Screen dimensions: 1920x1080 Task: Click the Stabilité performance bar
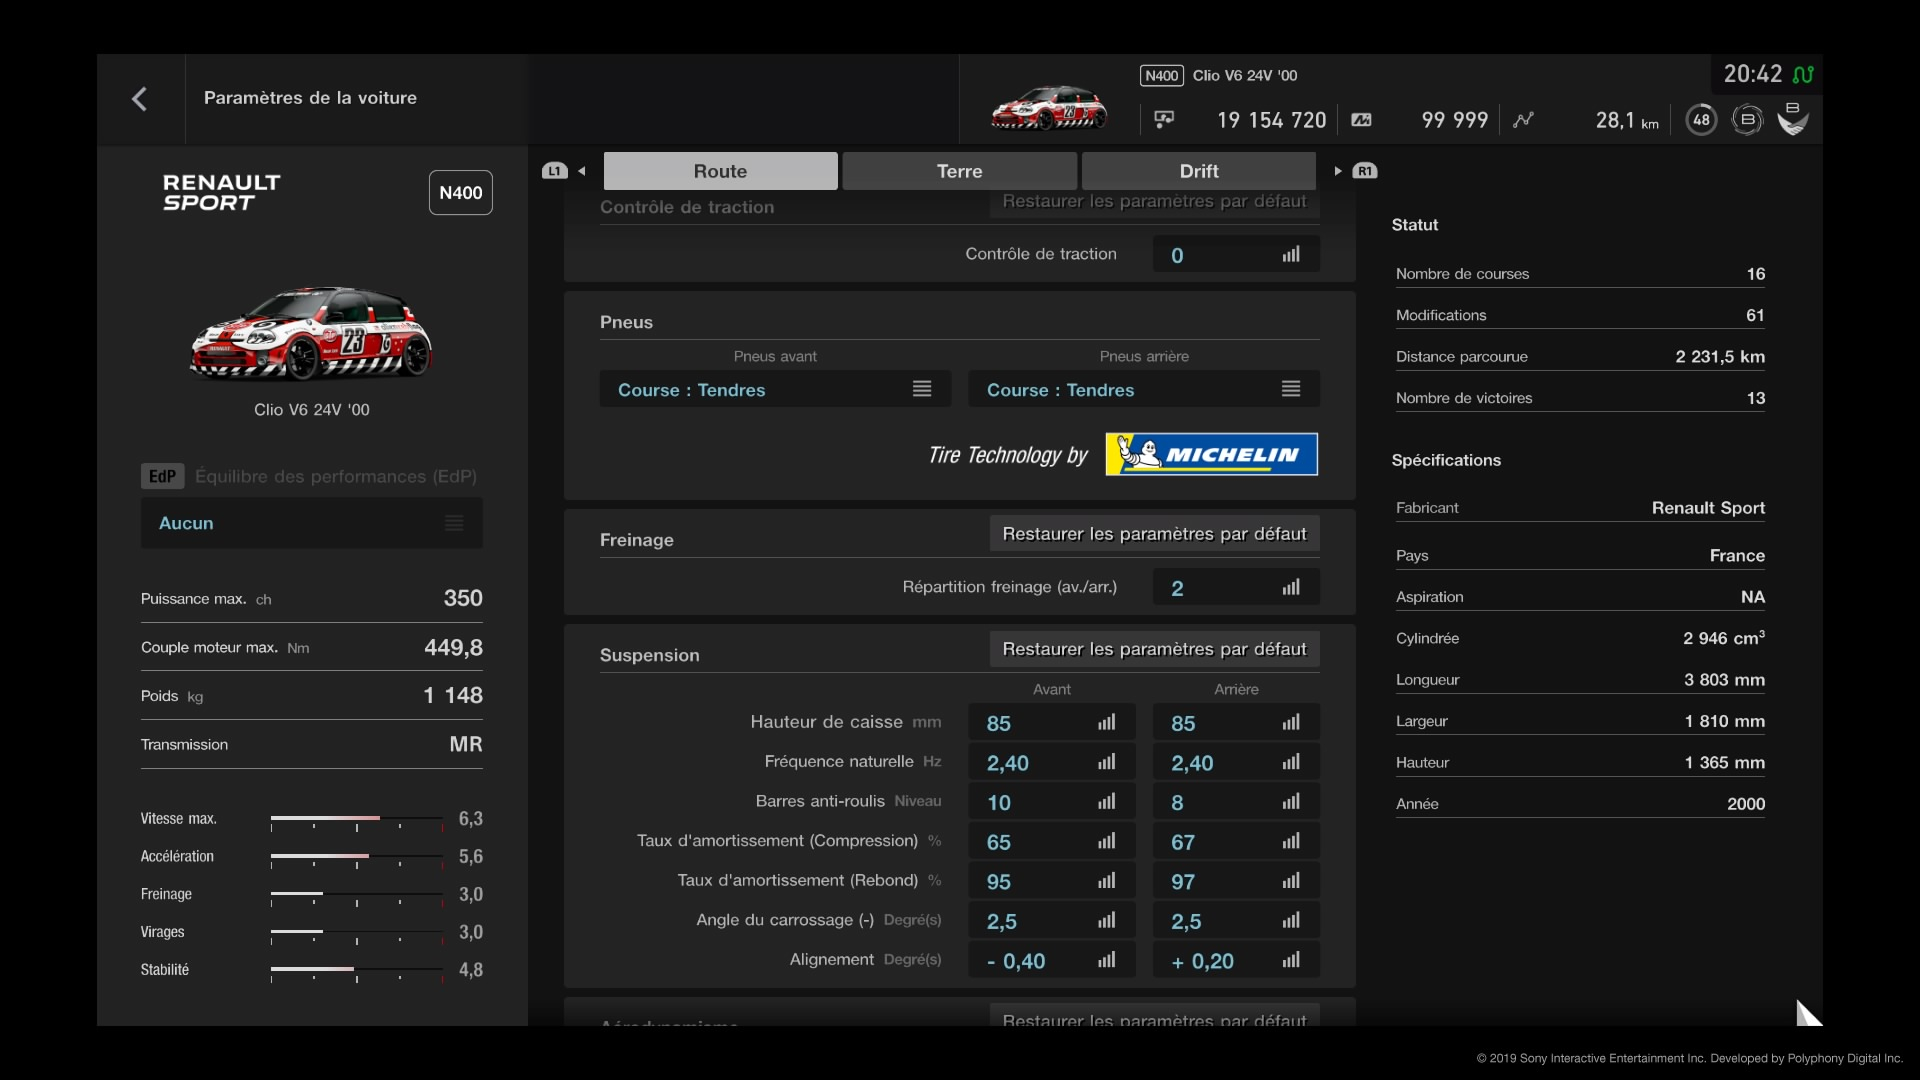point(357,971)
